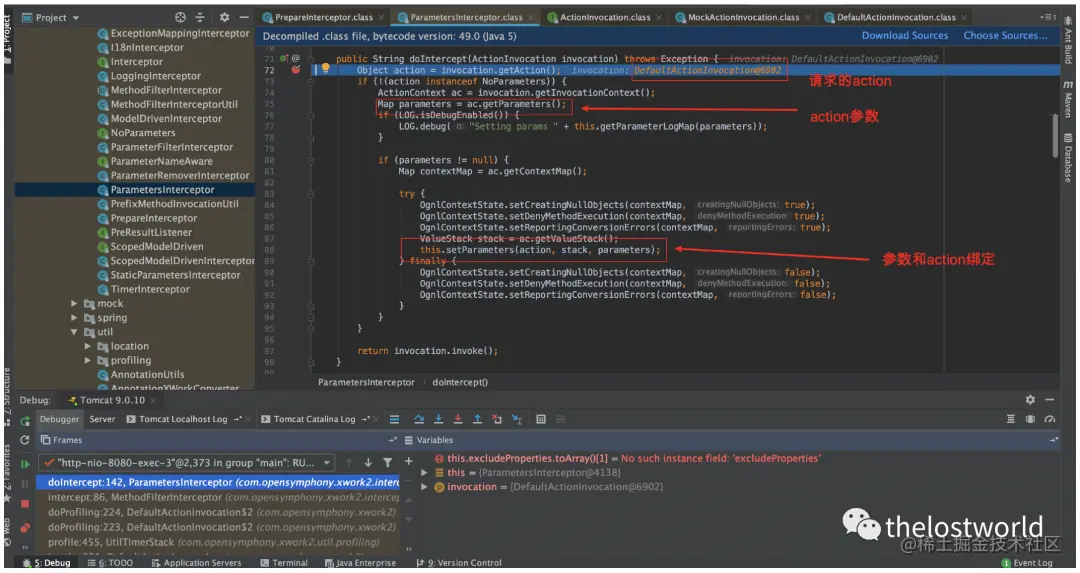
Task: Click Debug panel settings gear icon
Action: tap(1030, 399)
